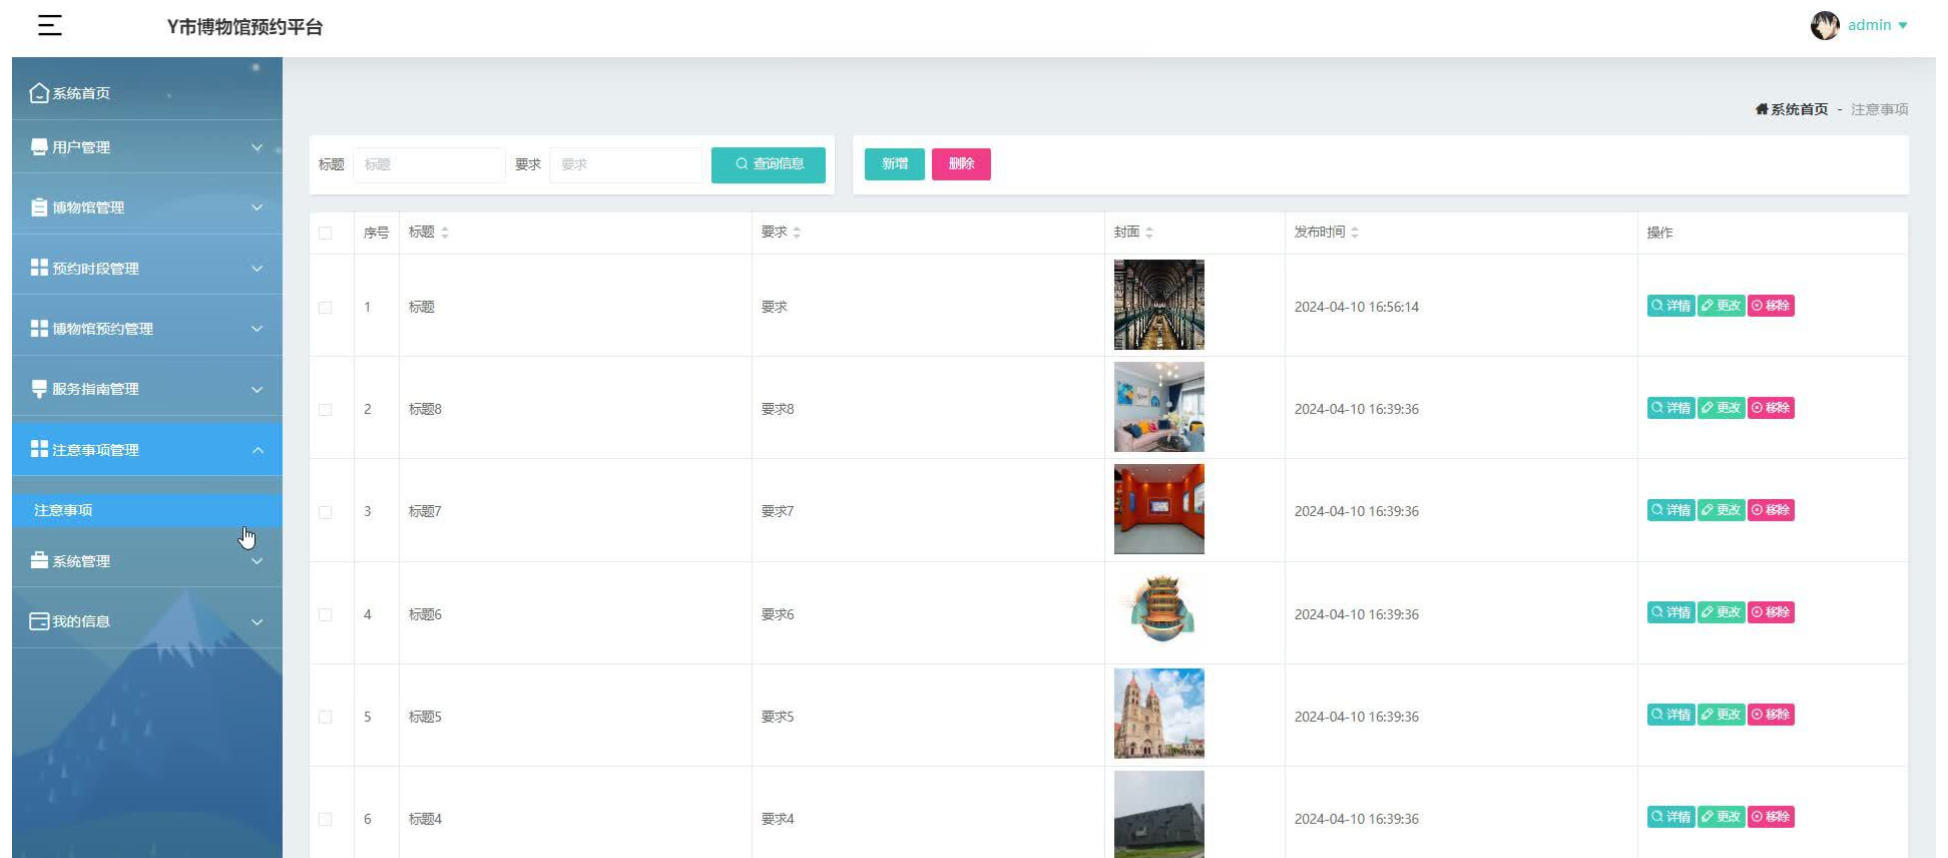Expand the 预约时段管理 chevron

[257, 268]
